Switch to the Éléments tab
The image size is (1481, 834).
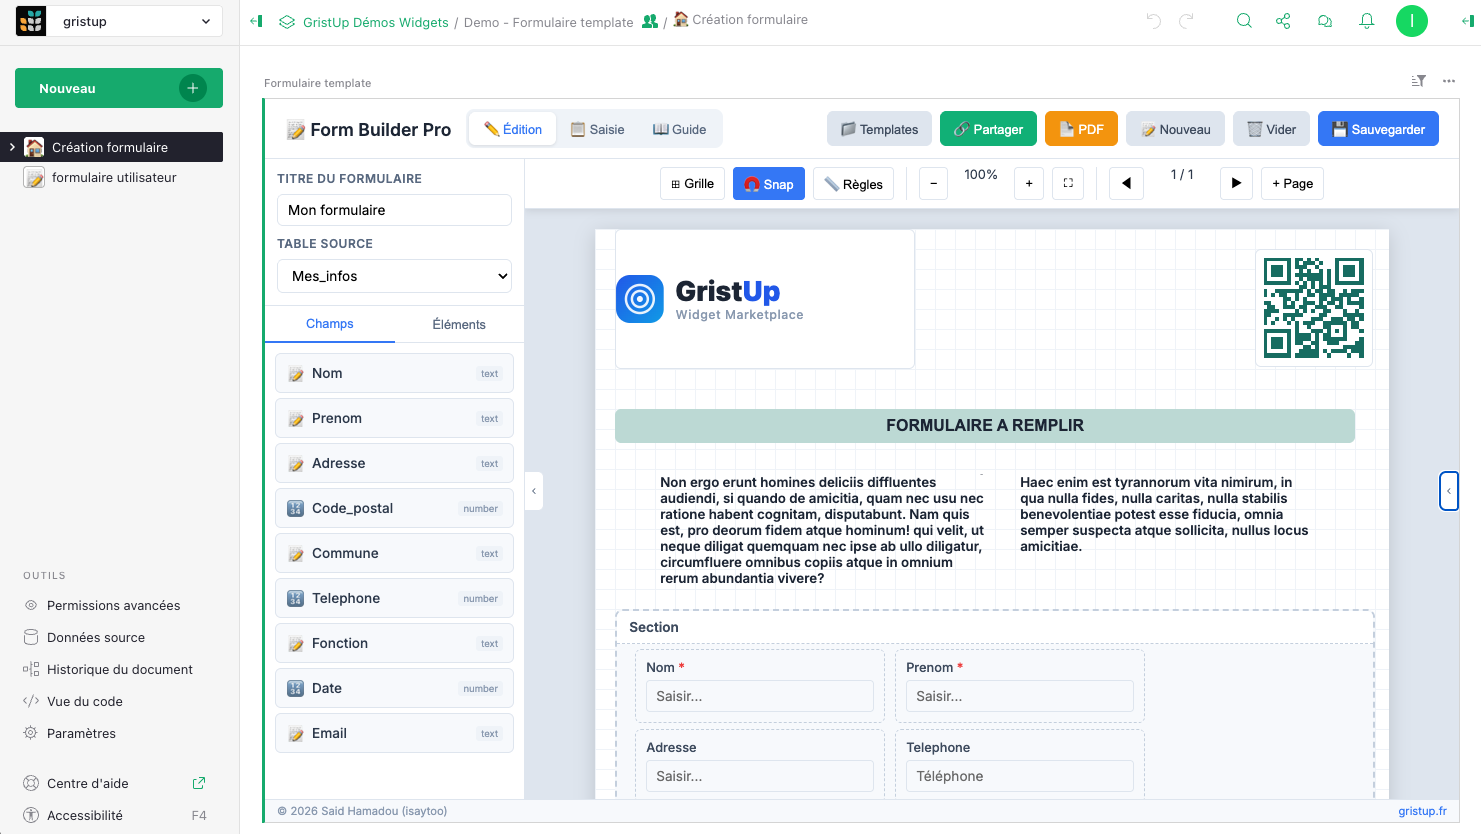click(459, 324)
